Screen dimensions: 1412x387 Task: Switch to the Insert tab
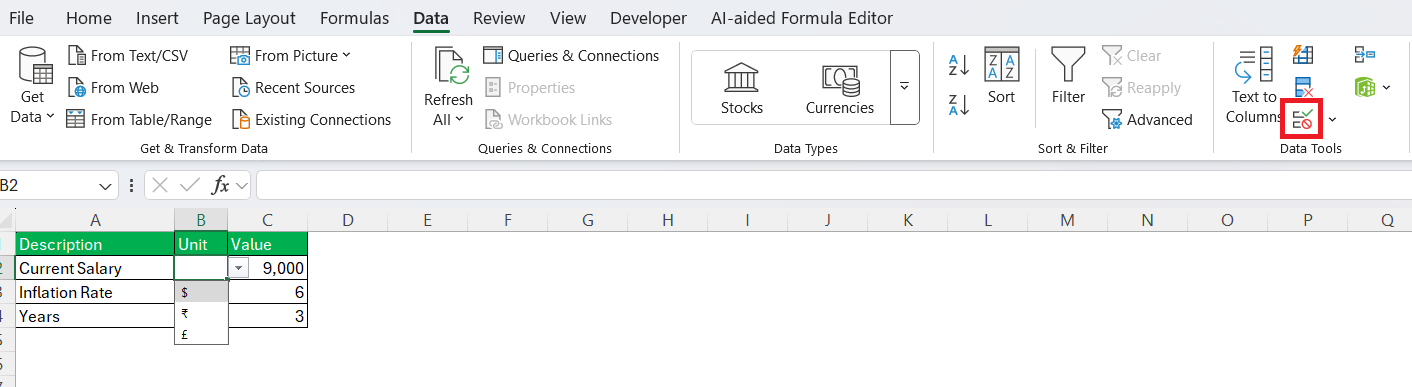pos(157,18)
